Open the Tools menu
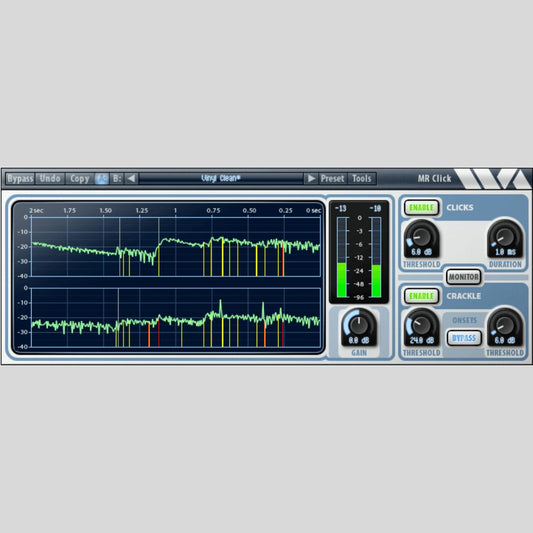Image resolution: width=533 pixels, height=533 pixels. [x=362, y=178]
